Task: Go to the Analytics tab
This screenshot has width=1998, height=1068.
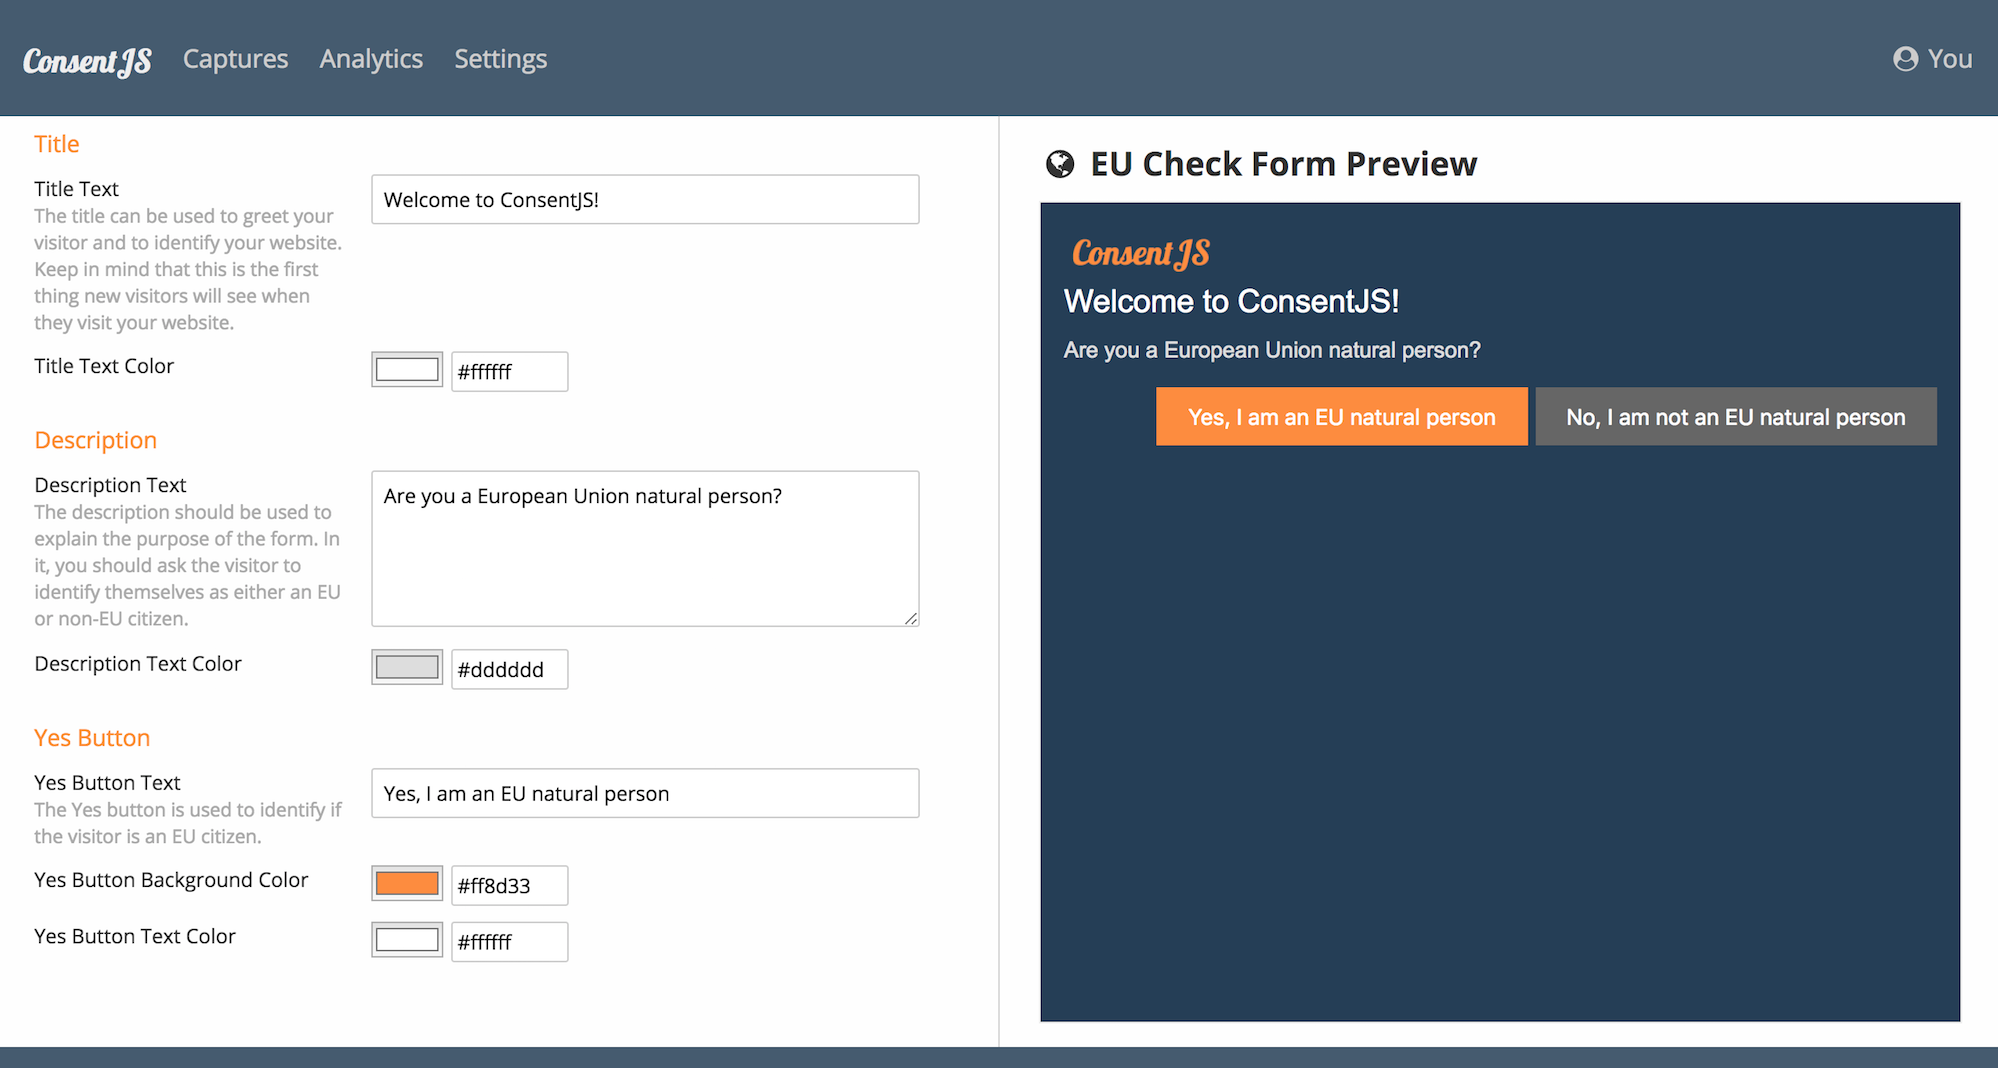Action: point(371,59)
